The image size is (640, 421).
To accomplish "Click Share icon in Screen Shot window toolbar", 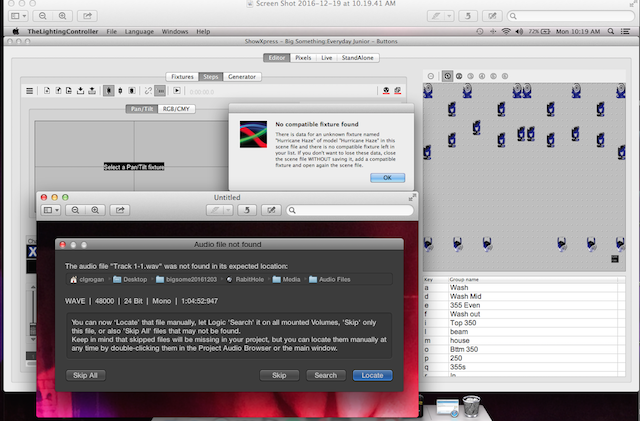I will (x=87, y=16).
